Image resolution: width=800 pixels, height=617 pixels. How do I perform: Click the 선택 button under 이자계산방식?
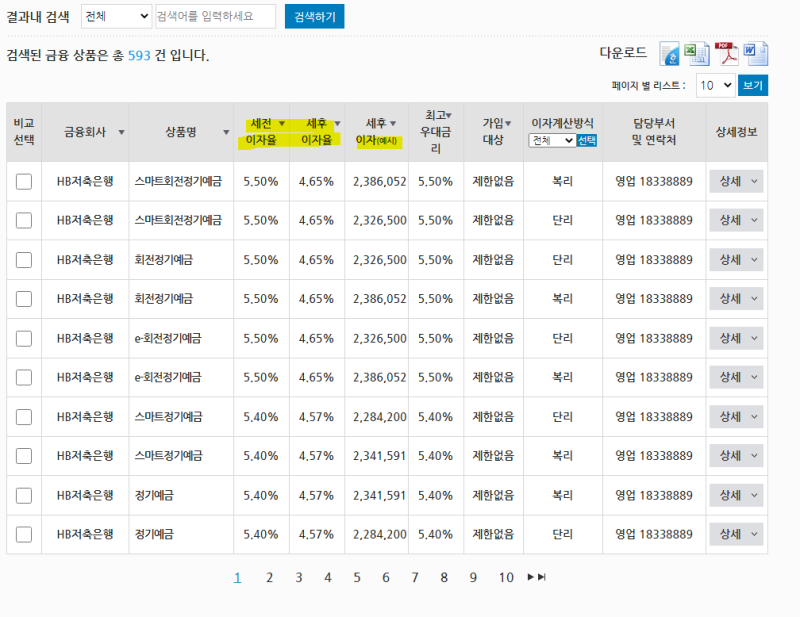[x=587, y=140]
